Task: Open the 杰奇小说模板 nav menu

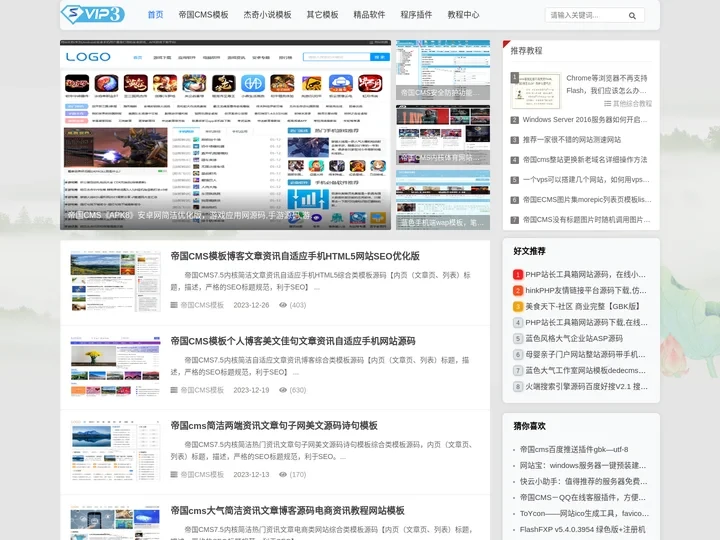Action: [x=268, y=15]
